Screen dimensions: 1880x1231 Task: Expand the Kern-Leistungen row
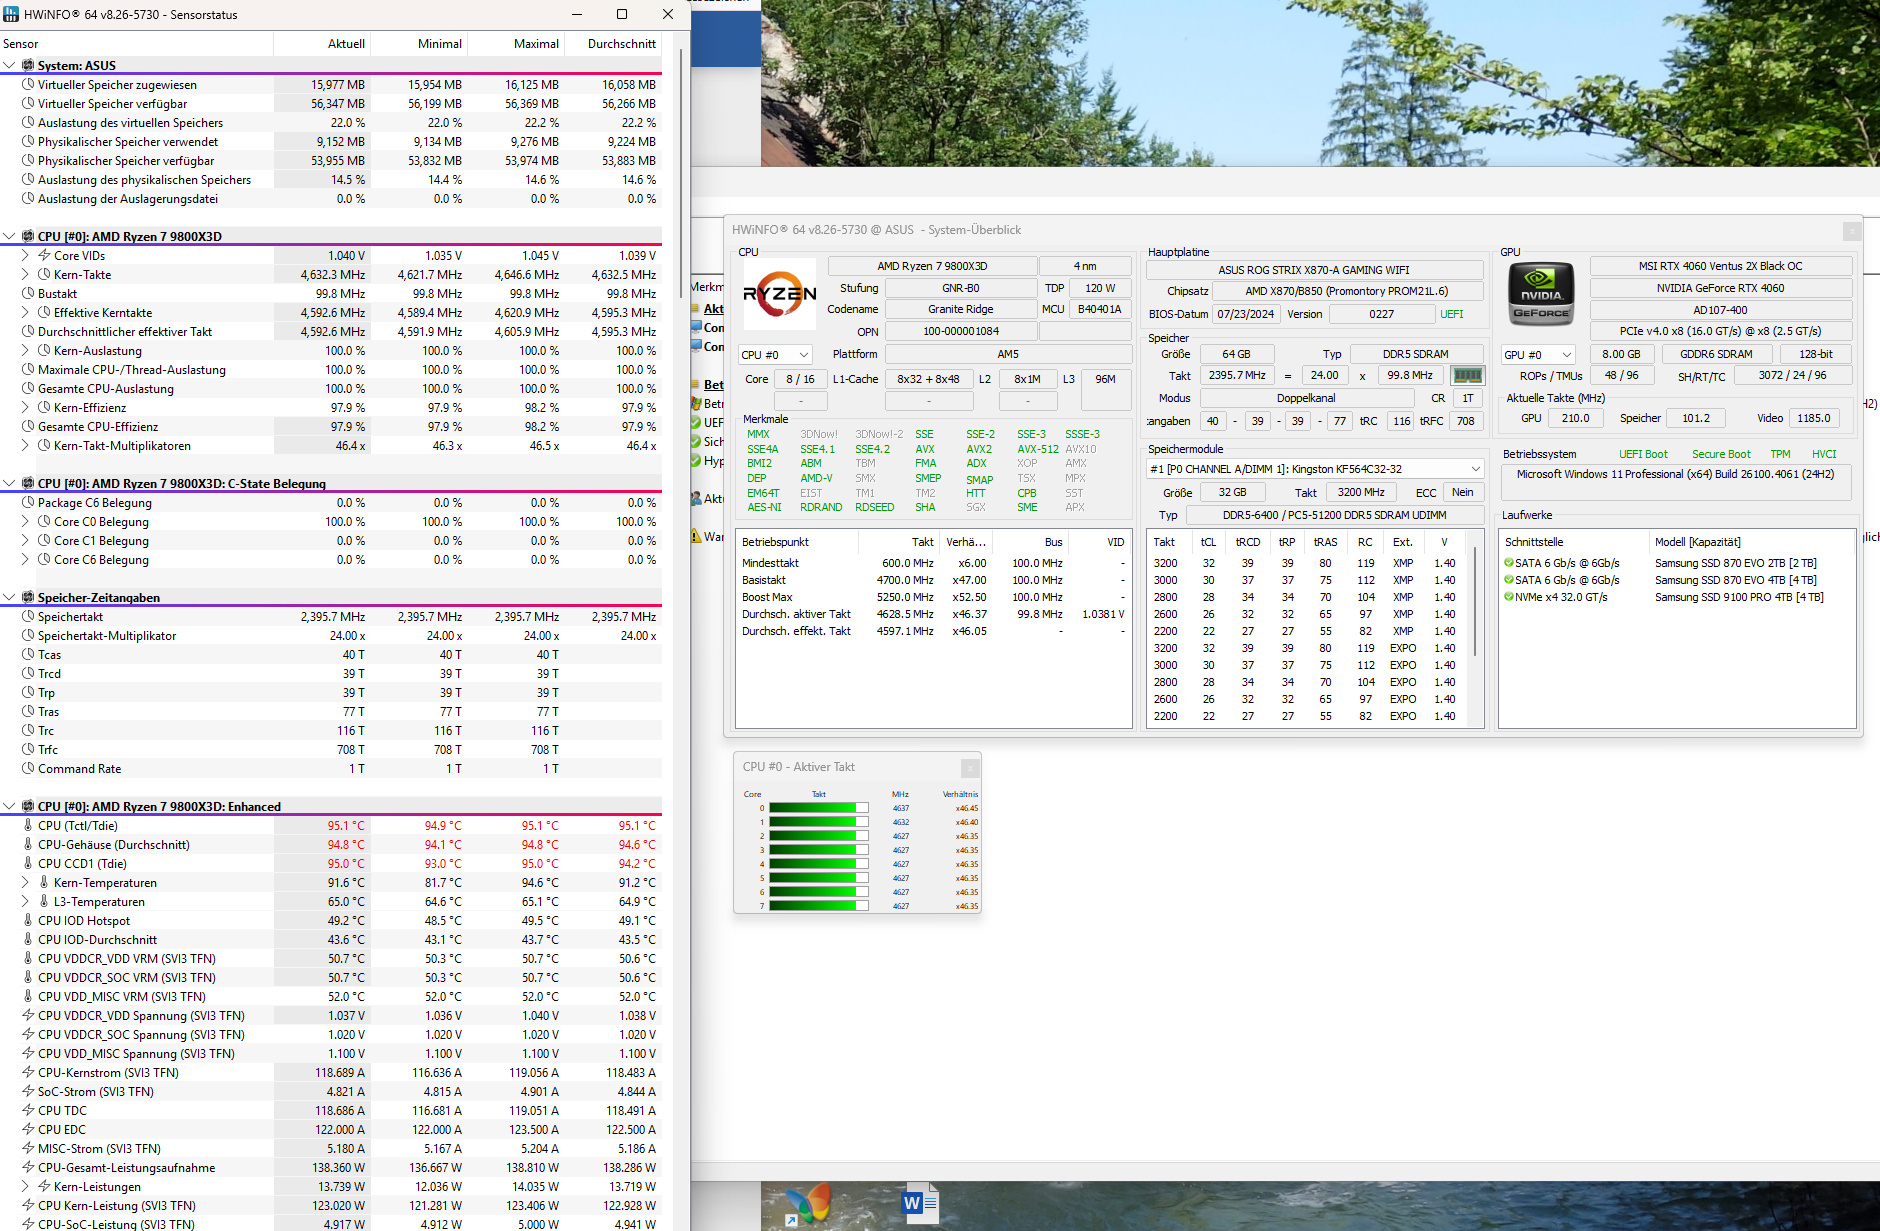25,1187
